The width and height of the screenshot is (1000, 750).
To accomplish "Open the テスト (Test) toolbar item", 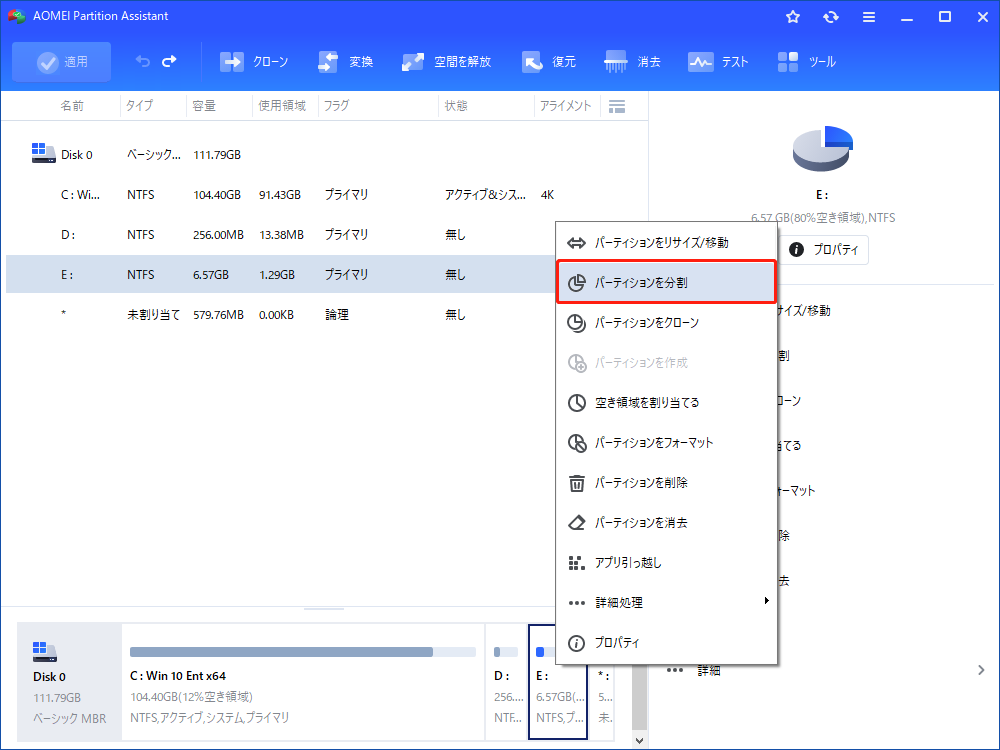I will click(717, 62).
